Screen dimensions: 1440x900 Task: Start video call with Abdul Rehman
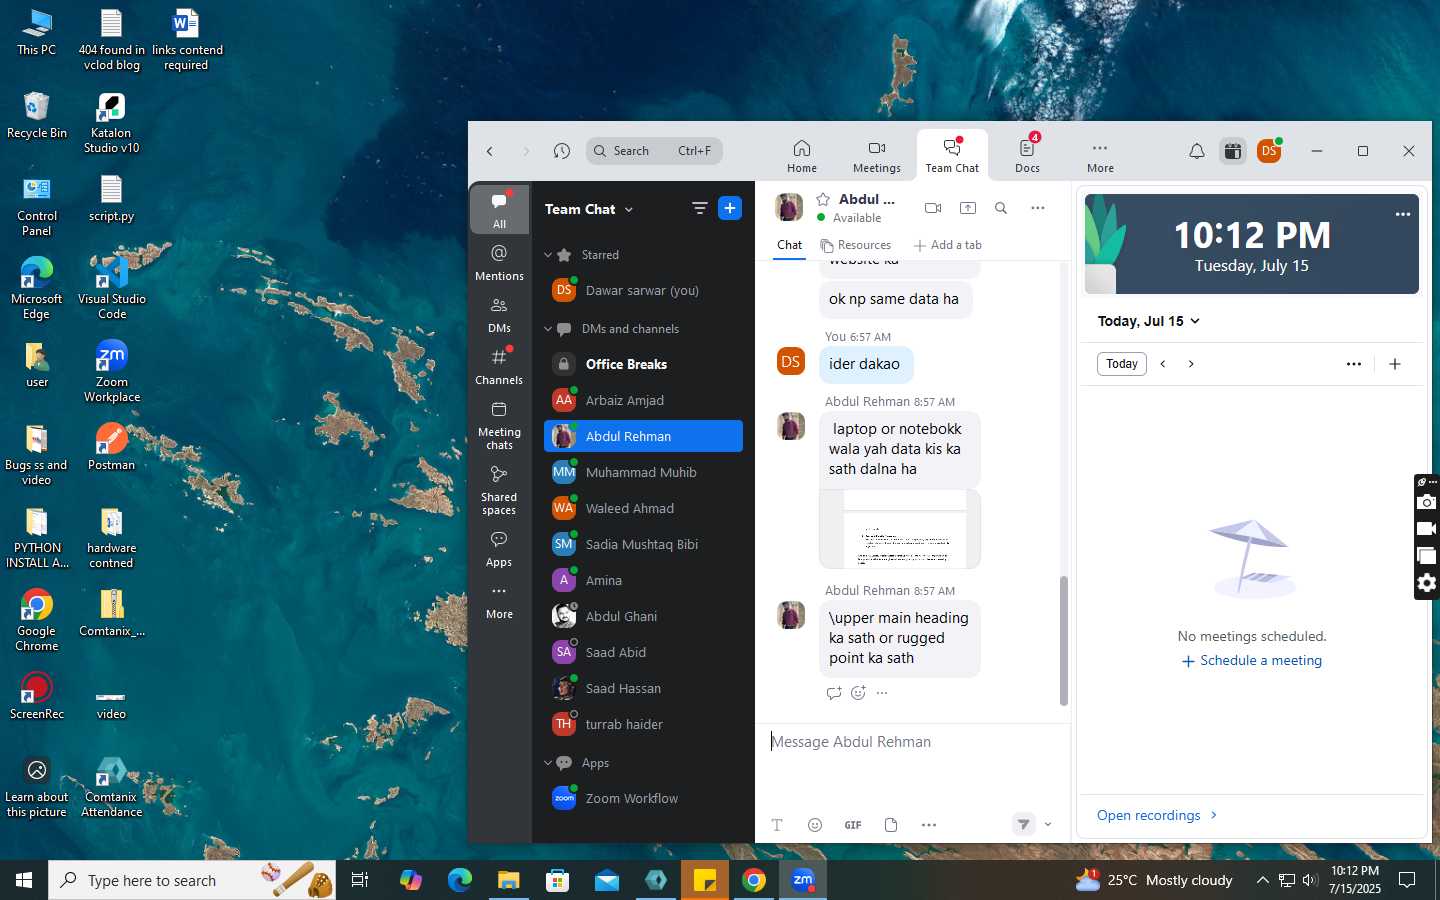pos(933,208)
